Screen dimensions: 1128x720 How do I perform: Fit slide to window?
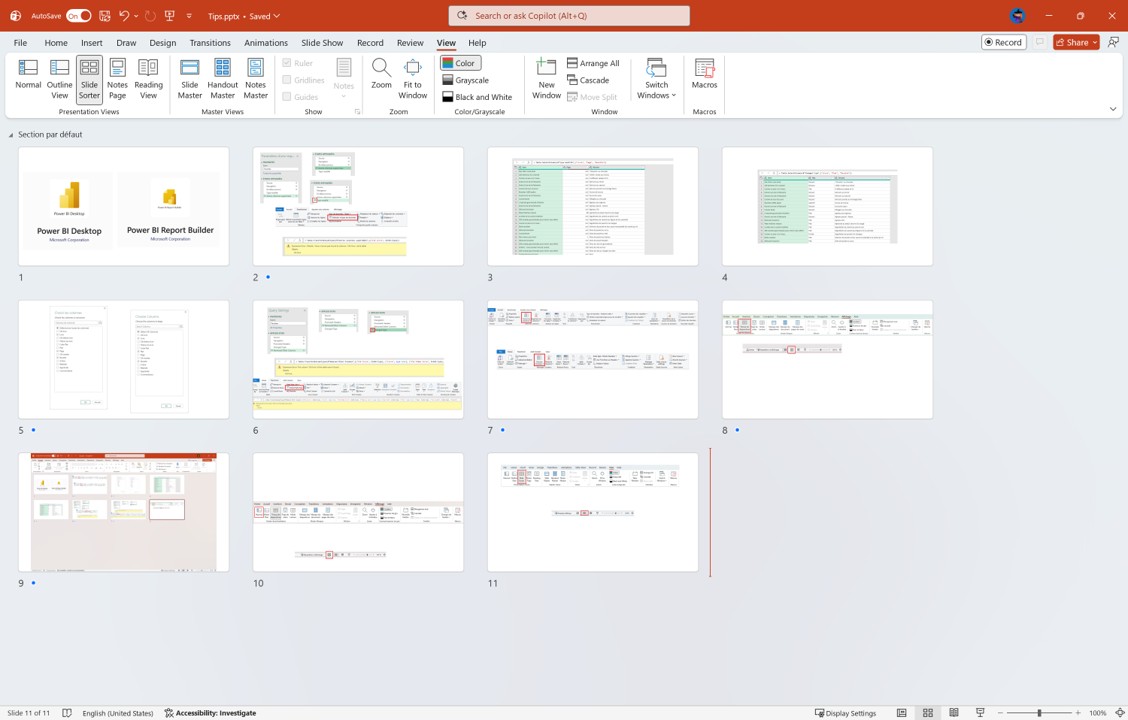(x=412, y=78)
